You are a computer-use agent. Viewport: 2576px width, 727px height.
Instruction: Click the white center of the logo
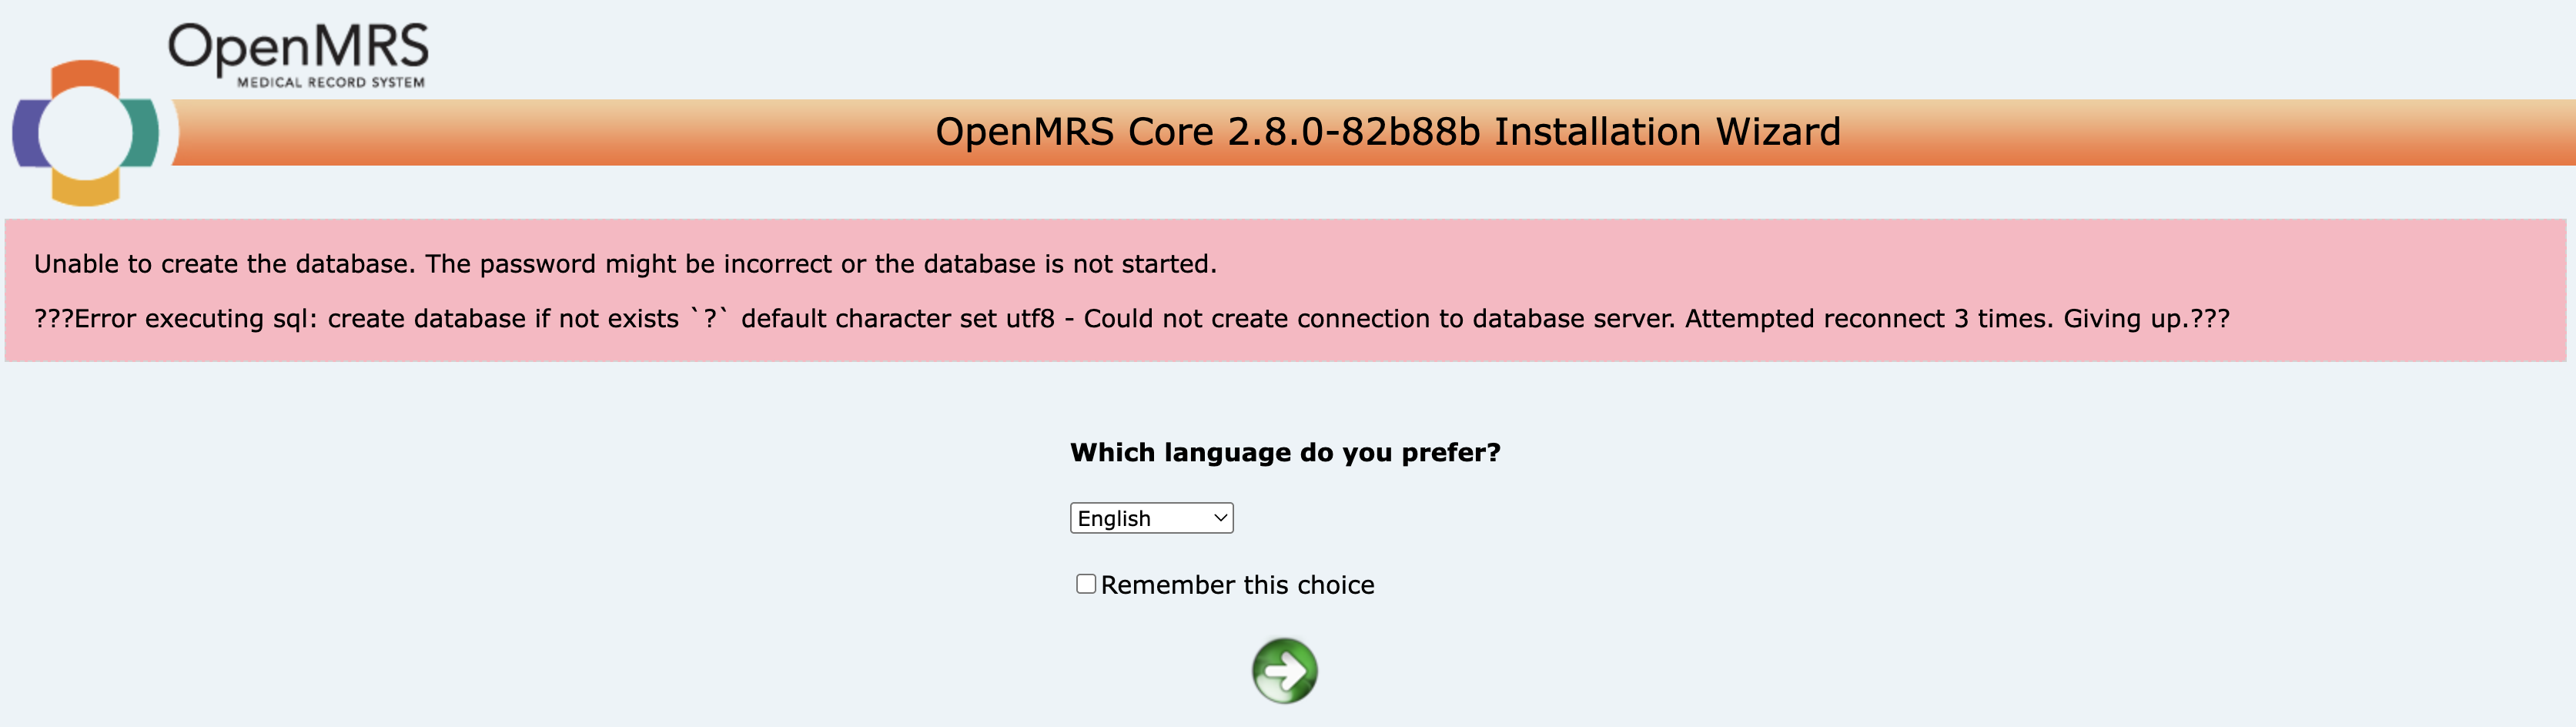pos(86,133)
